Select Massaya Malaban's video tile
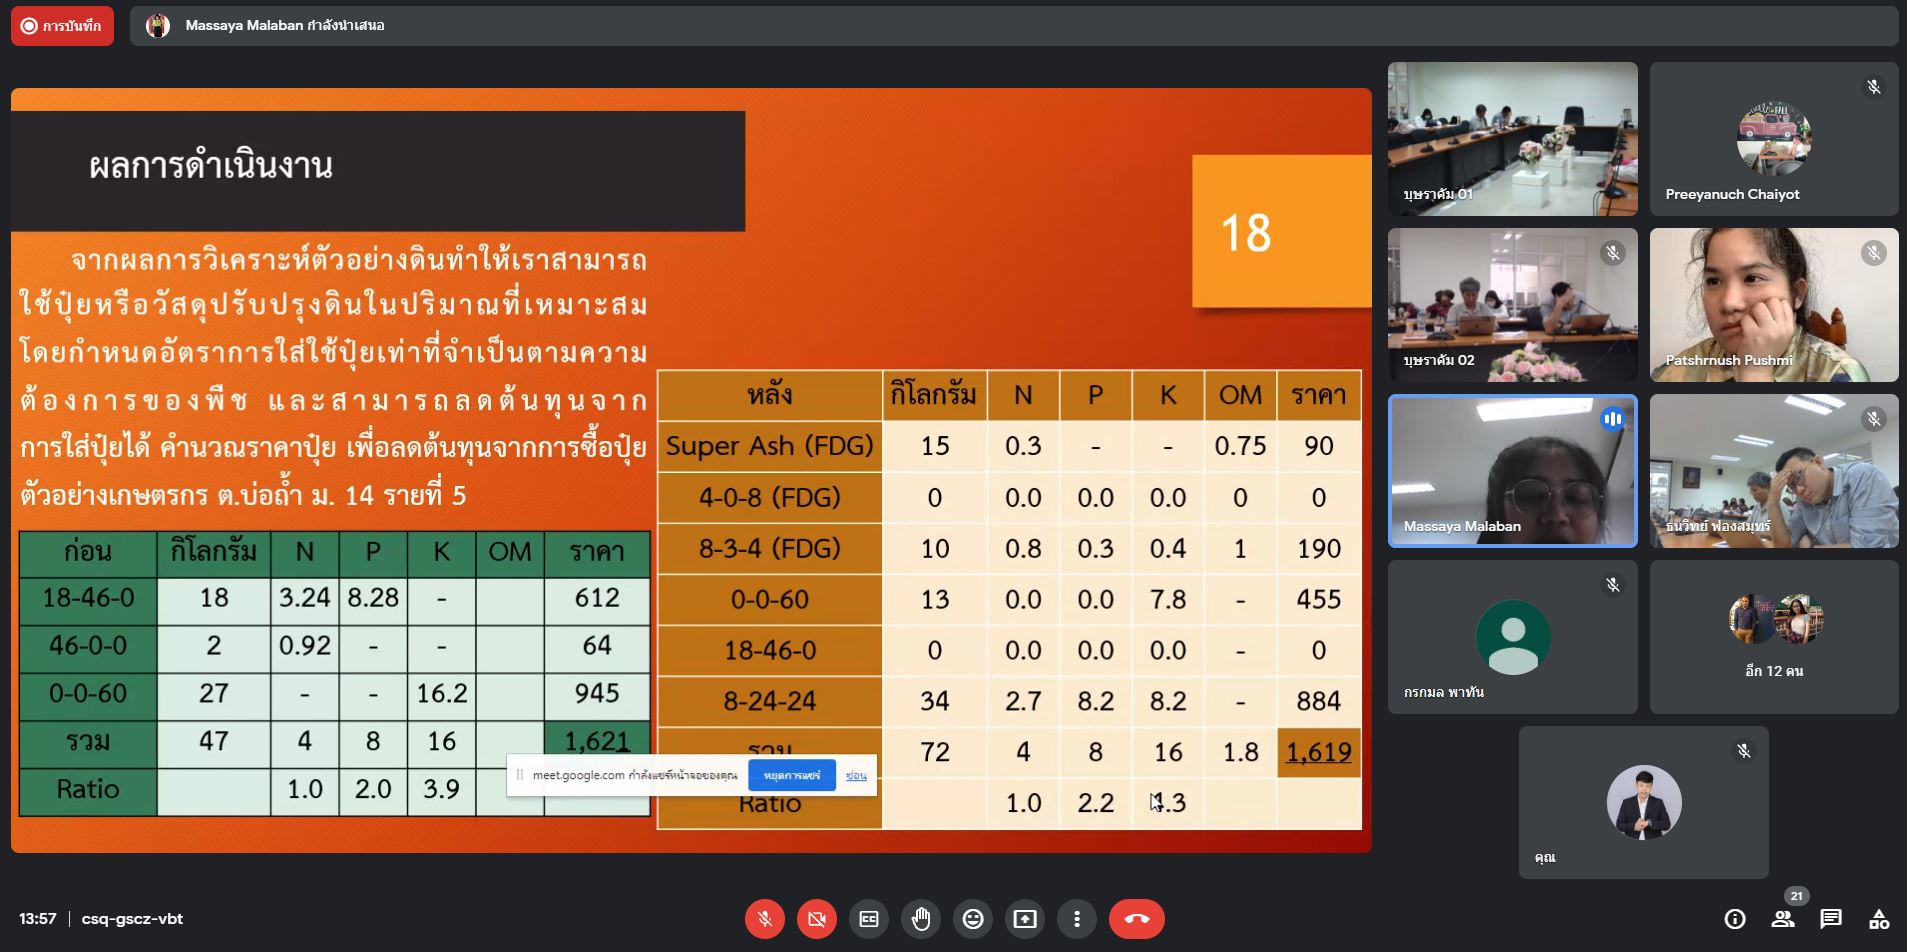1907x952 pixels. (x=1512, y=471)
